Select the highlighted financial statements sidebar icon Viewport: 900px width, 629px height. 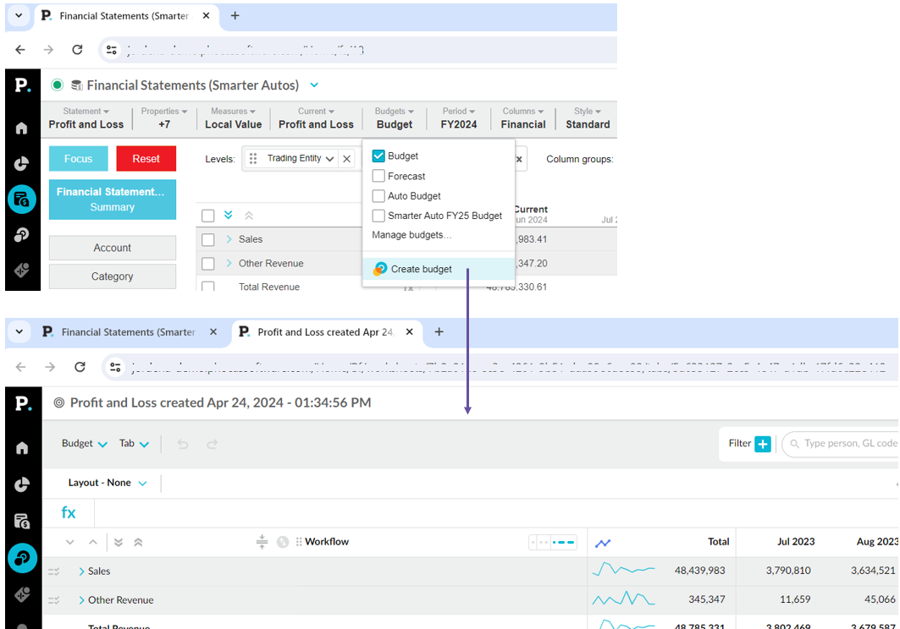[22, 200]
